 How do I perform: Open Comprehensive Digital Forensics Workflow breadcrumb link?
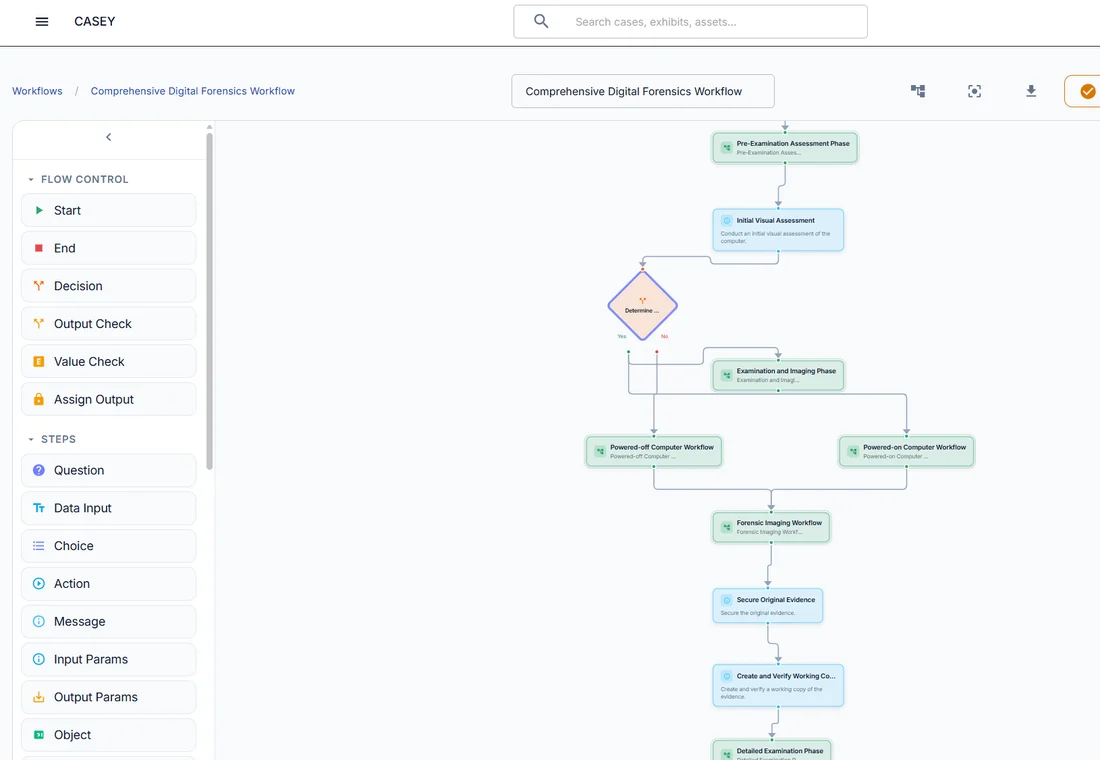click(x=192, y=91)
